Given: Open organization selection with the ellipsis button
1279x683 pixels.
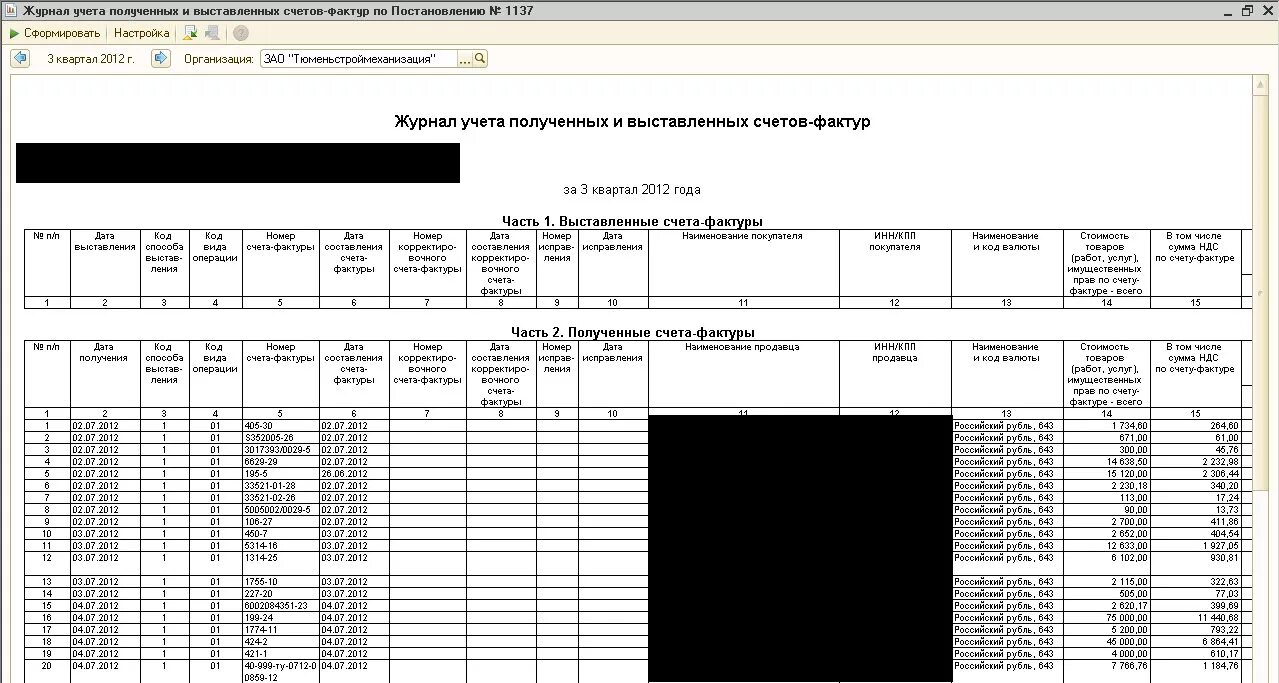Looking at the screenshot, I should (x=464, y=59).
